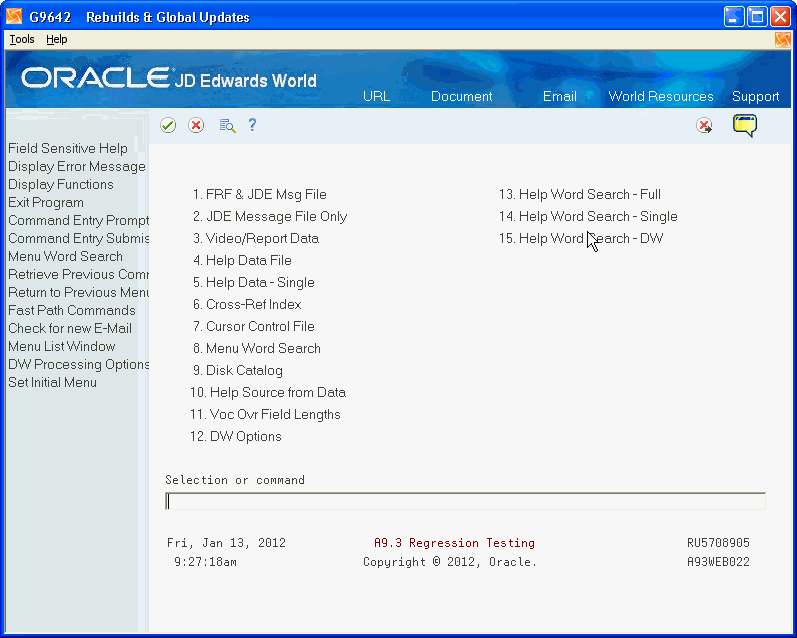
Task: Select Set Initial Menu in the sidebar
Action: click(52, 382)
